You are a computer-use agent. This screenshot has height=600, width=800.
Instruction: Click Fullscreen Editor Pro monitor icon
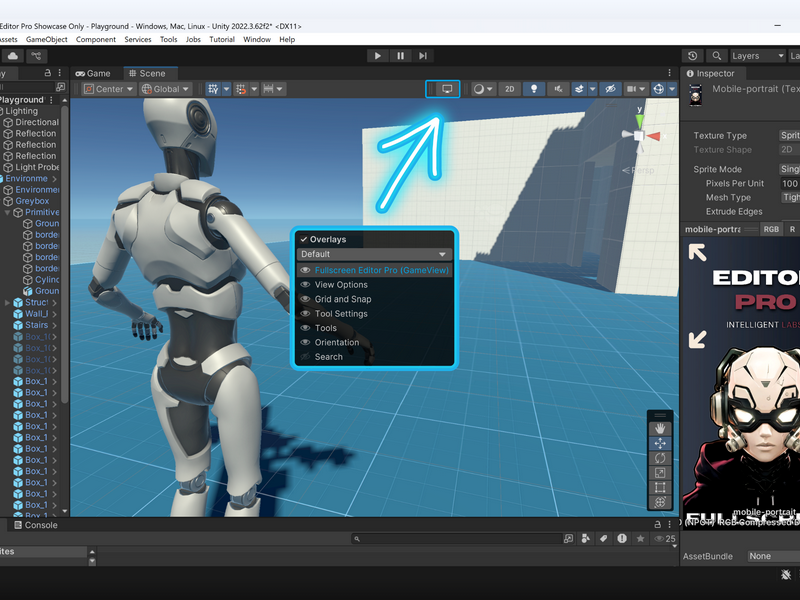click(x=447, y=89)
